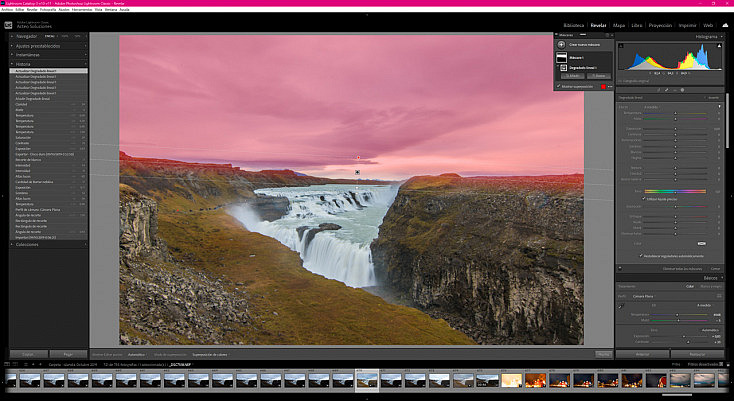Screen dimensions: 734x401
Task: Open the red overlay color swatch
Action: [603, 87]
